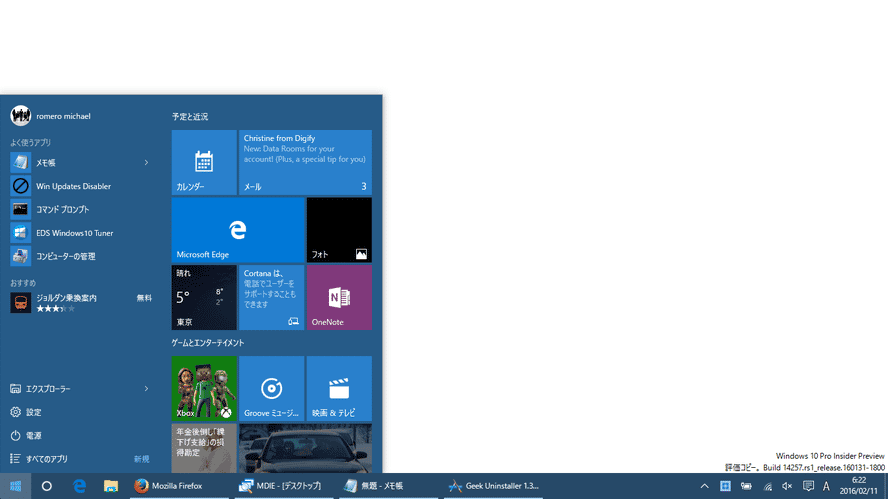
Task: Open the フォト tile
Action: click(339, 230)
